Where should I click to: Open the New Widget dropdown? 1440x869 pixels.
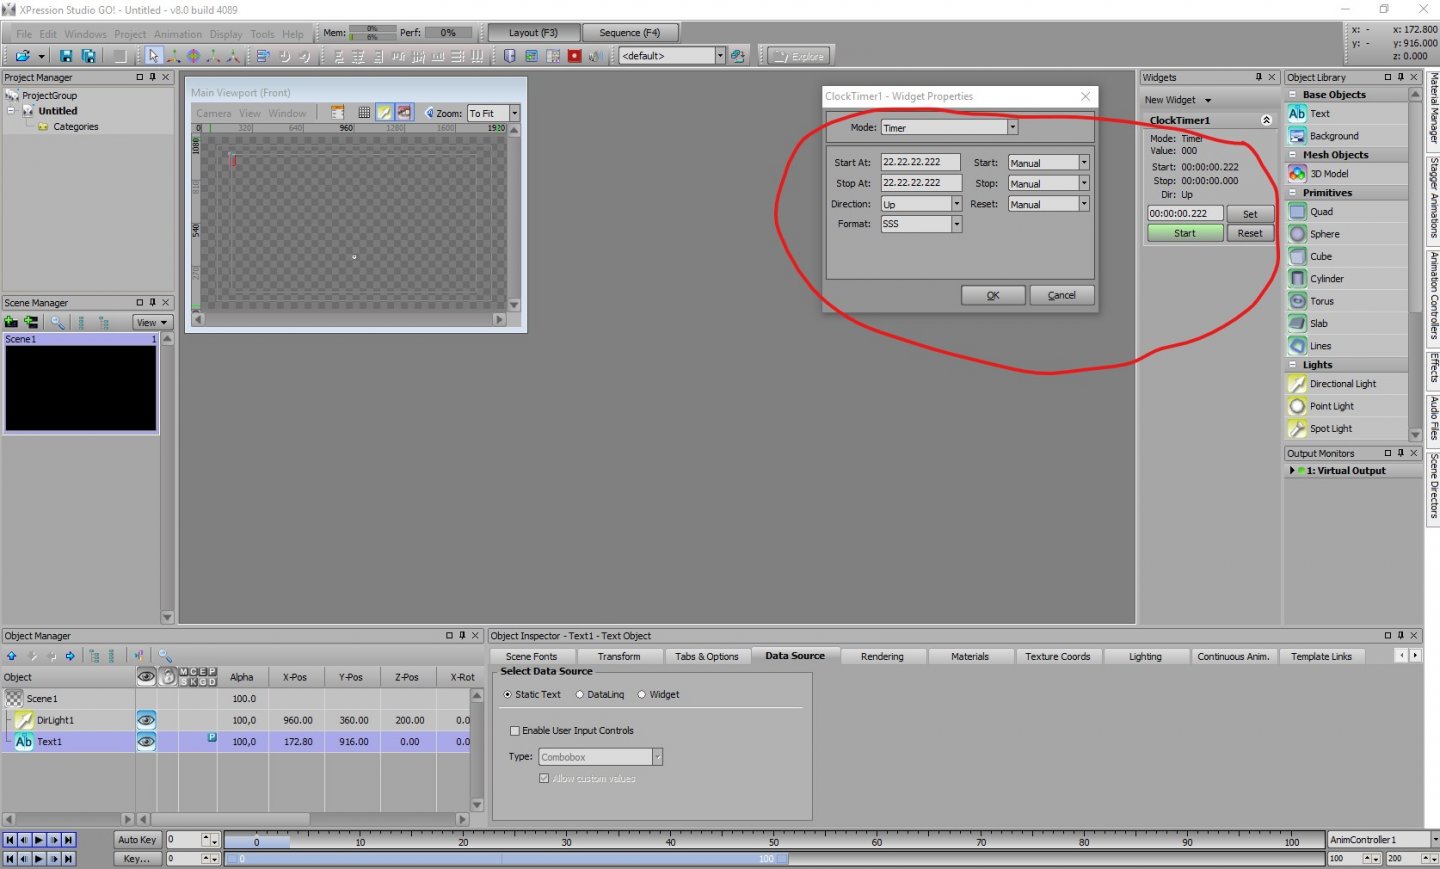(x=1178, y=100)
